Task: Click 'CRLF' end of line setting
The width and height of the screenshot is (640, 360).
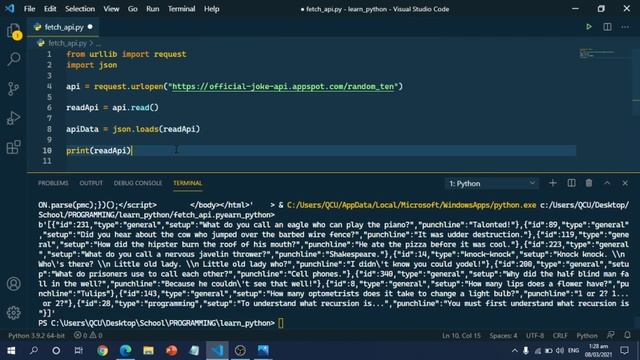Action: click(x=560, y=336)
